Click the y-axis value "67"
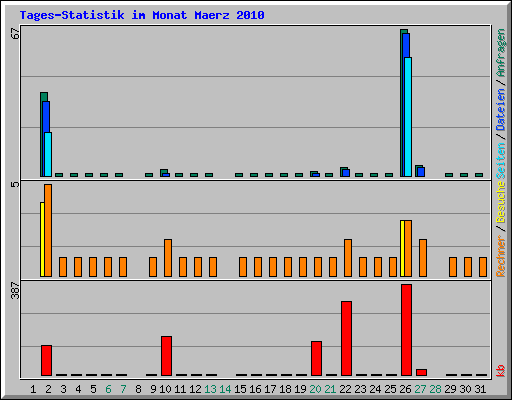This screenshot has height=400, width=512. tap(15, 33)
